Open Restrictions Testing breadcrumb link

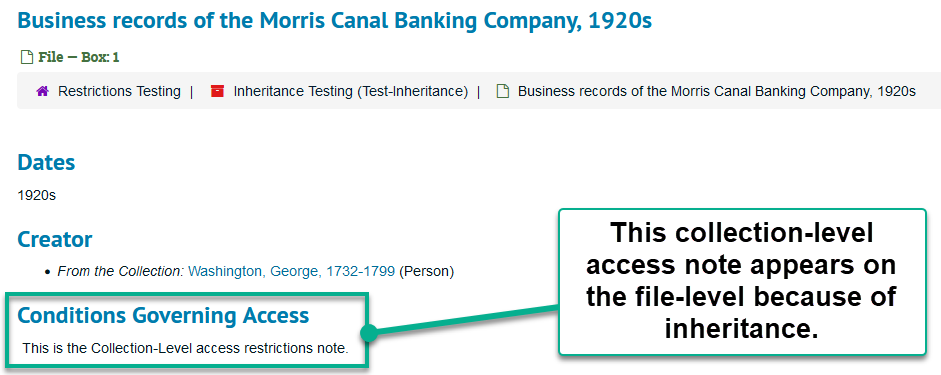pos(119,91)
